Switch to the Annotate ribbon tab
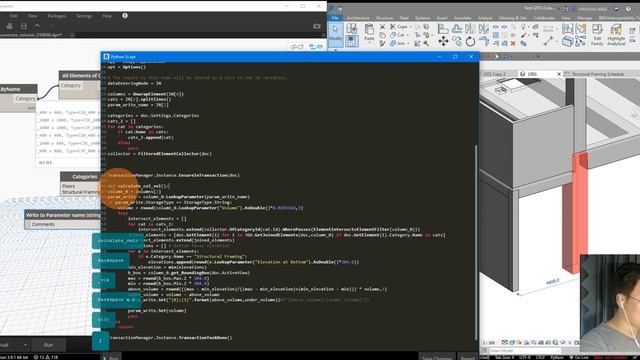Image resolution: width=640 pixels, height=360 pixels. [462, 18]
